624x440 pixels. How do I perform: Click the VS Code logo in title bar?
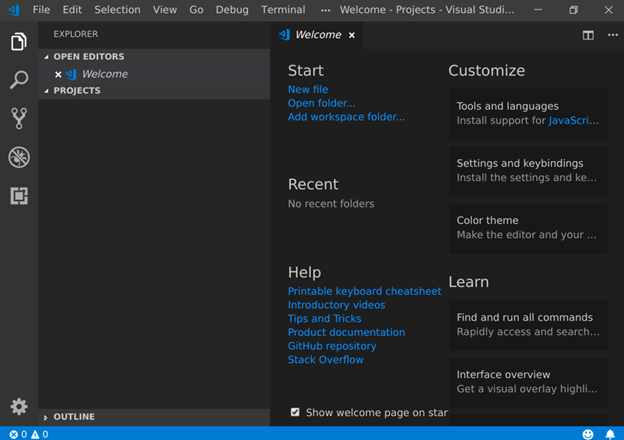click(14, 10)
